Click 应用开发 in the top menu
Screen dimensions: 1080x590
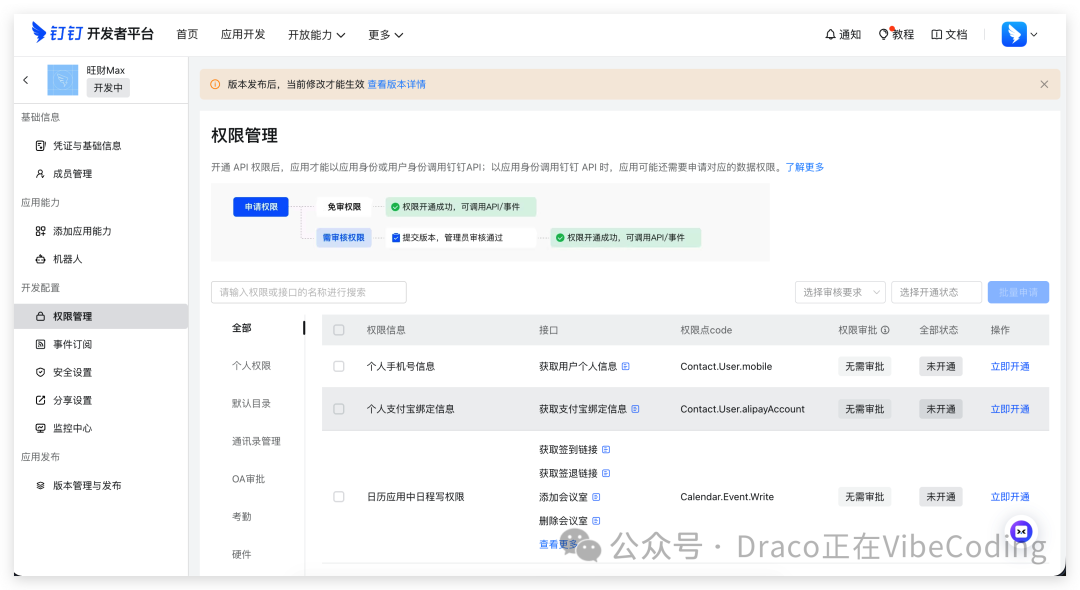pos(241,33)
